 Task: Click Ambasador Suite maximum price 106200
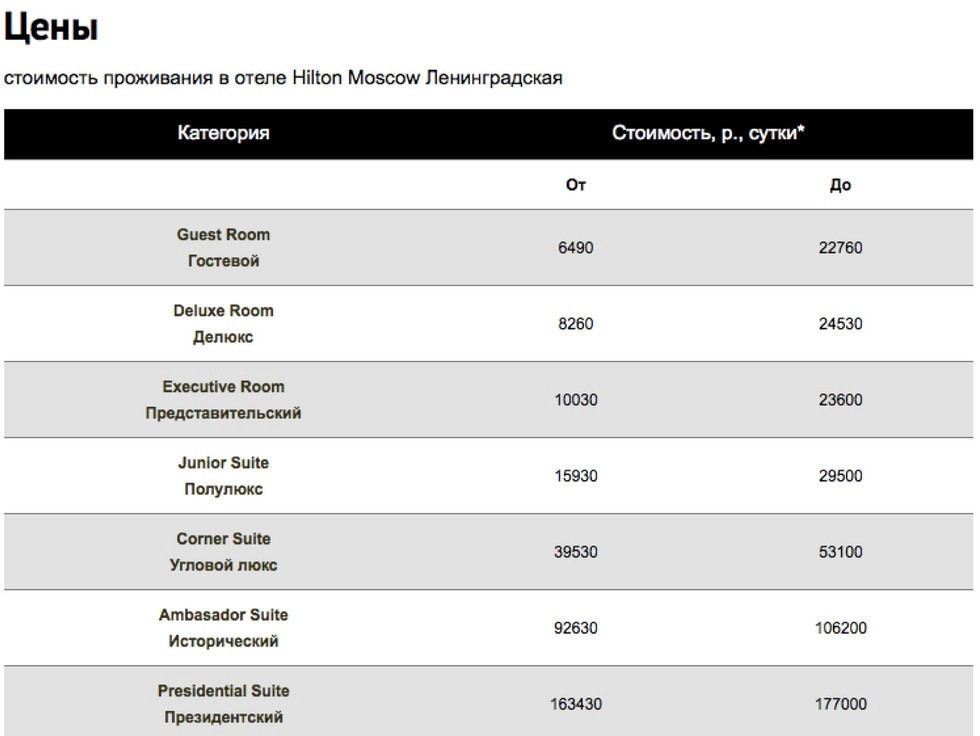(840, 628)
